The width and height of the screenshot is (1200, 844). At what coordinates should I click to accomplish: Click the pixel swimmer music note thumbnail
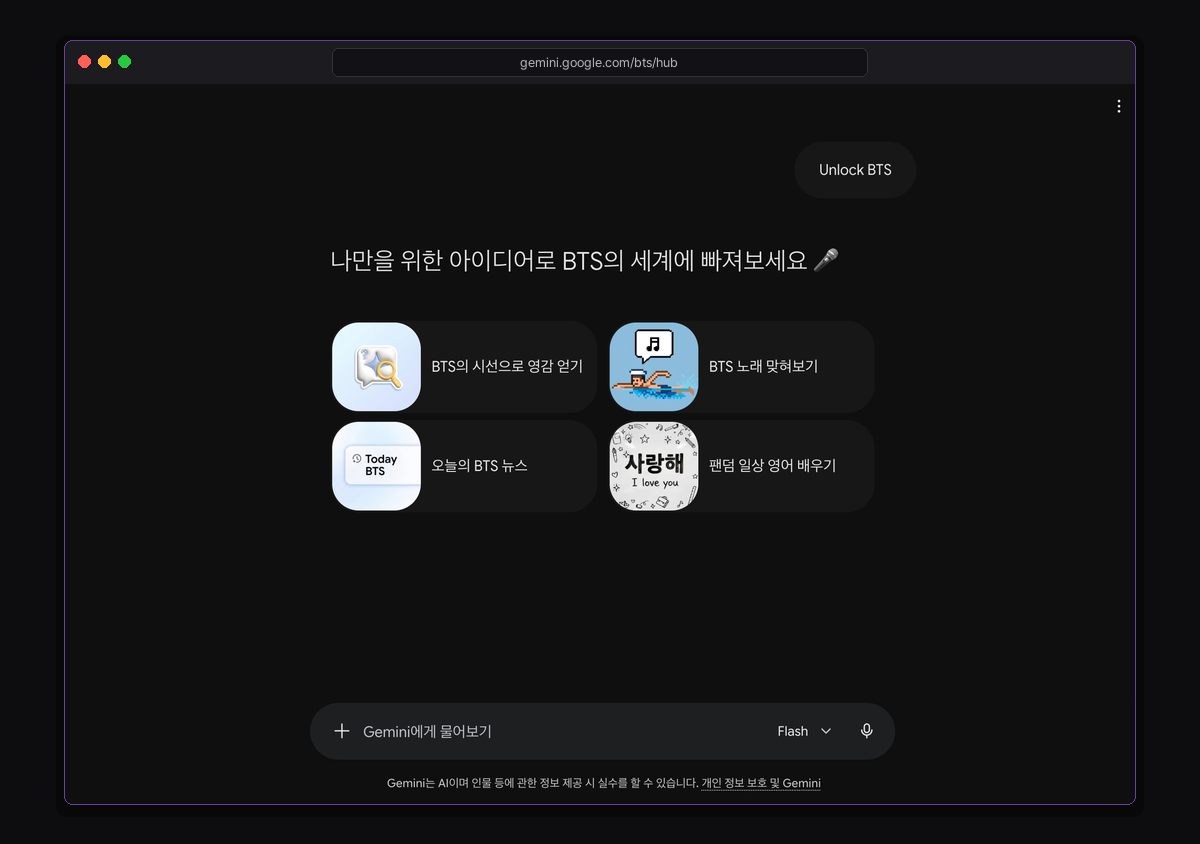click(654, 367)
